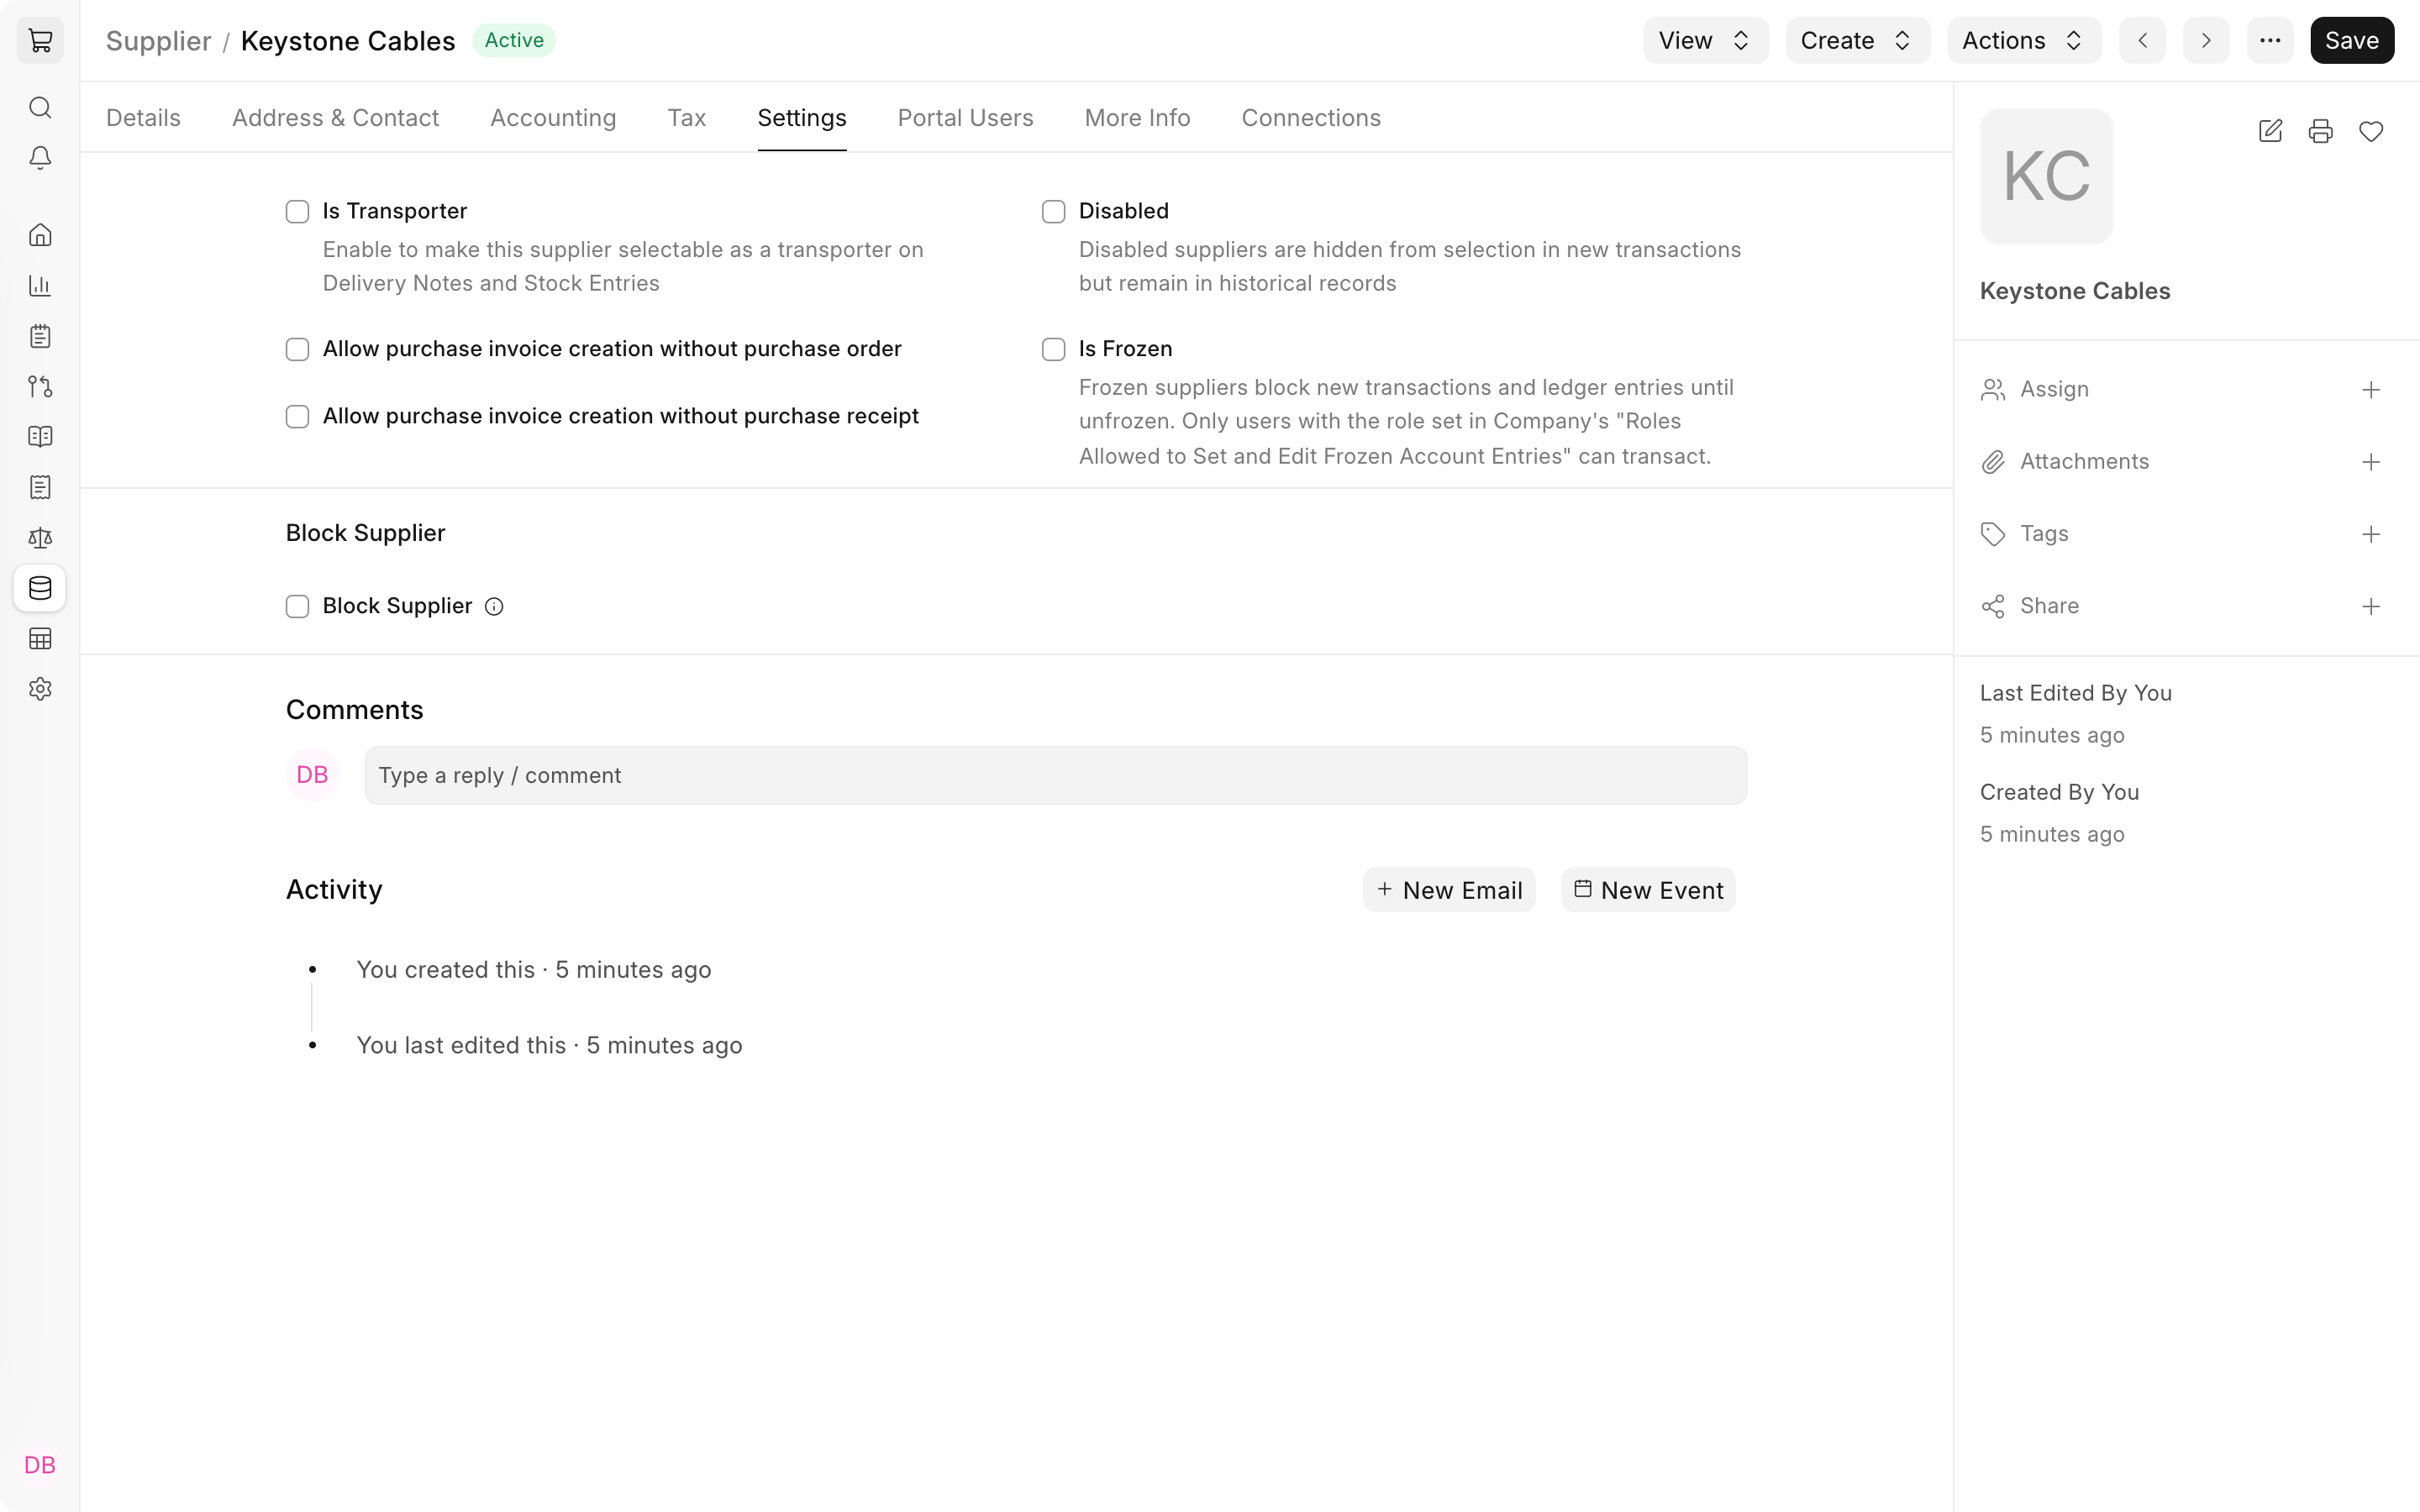Go to previous supplier record arrow
The width and height of the screenshot is (2420, 1512).
point(2142,40)
